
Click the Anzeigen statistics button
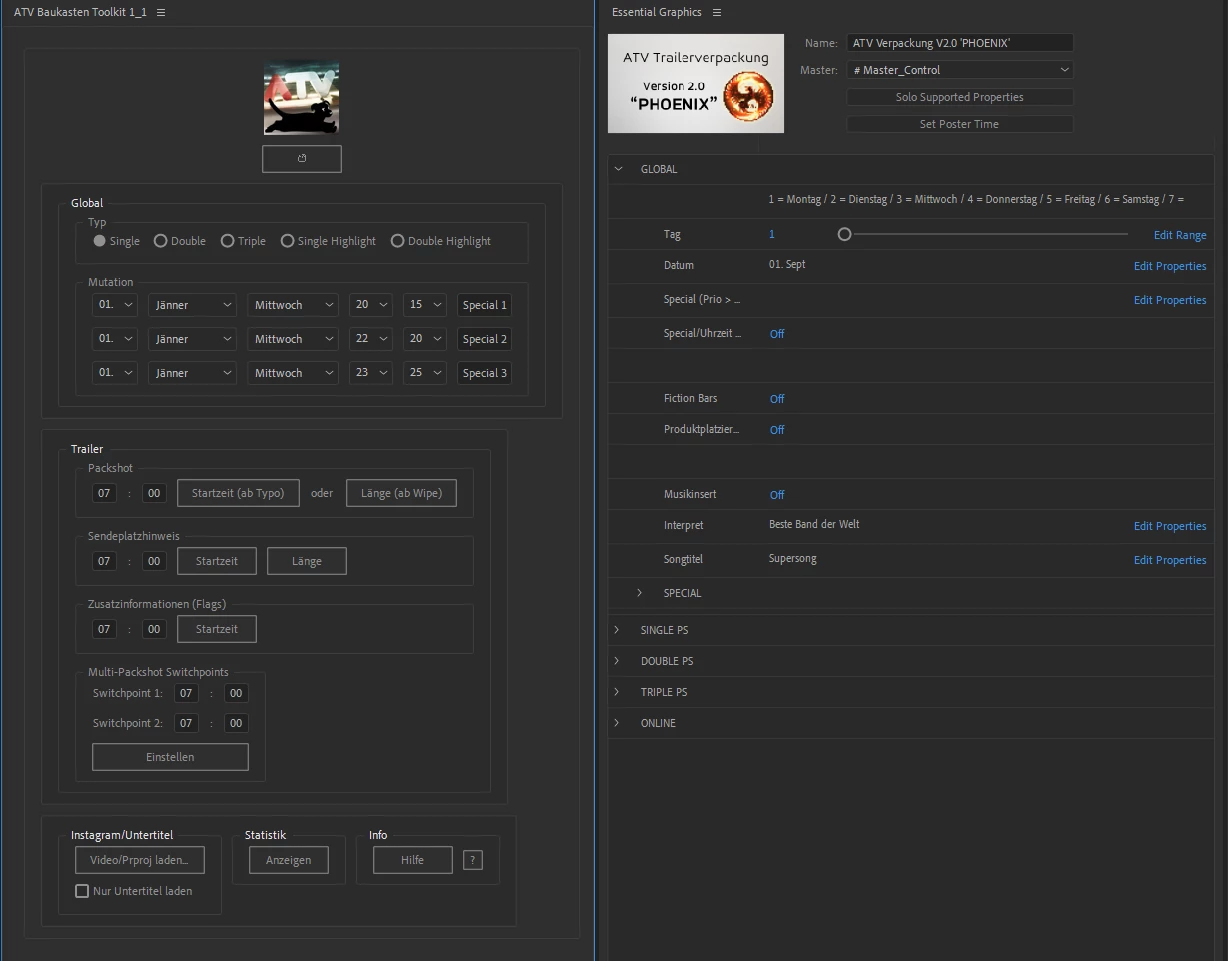tap(289, 860)
